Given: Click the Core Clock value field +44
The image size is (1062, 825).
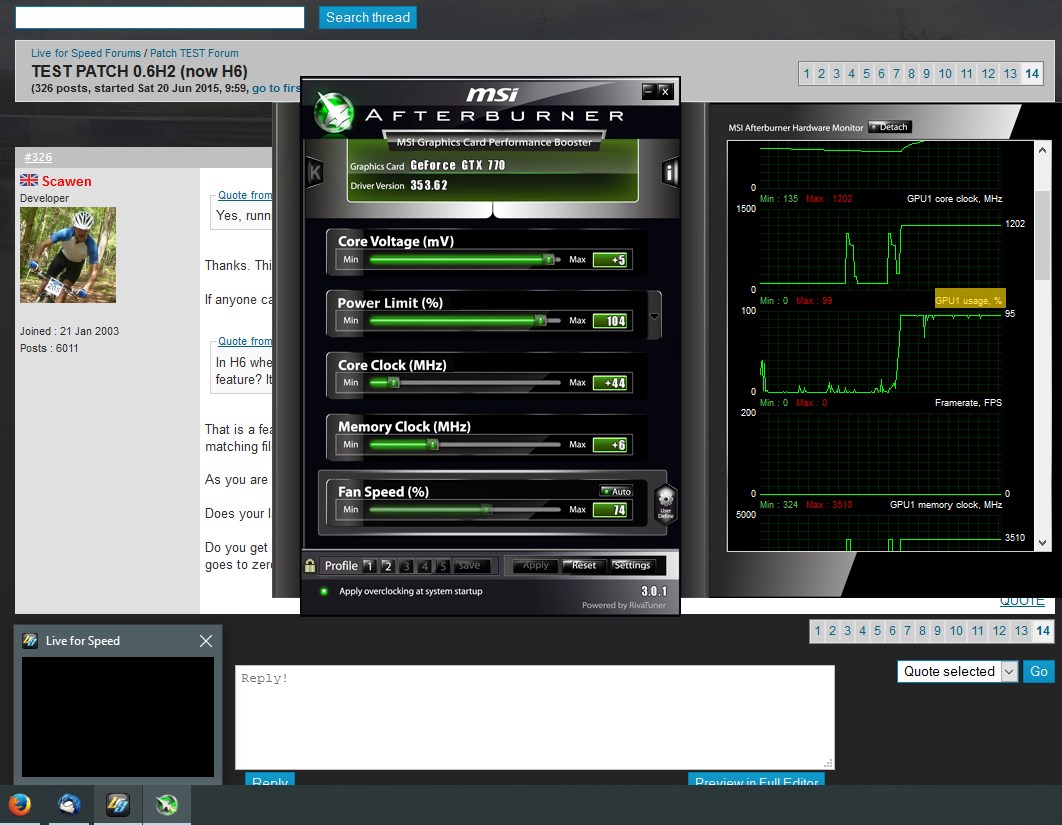Looking at the screenshot, I should [610, 383].
